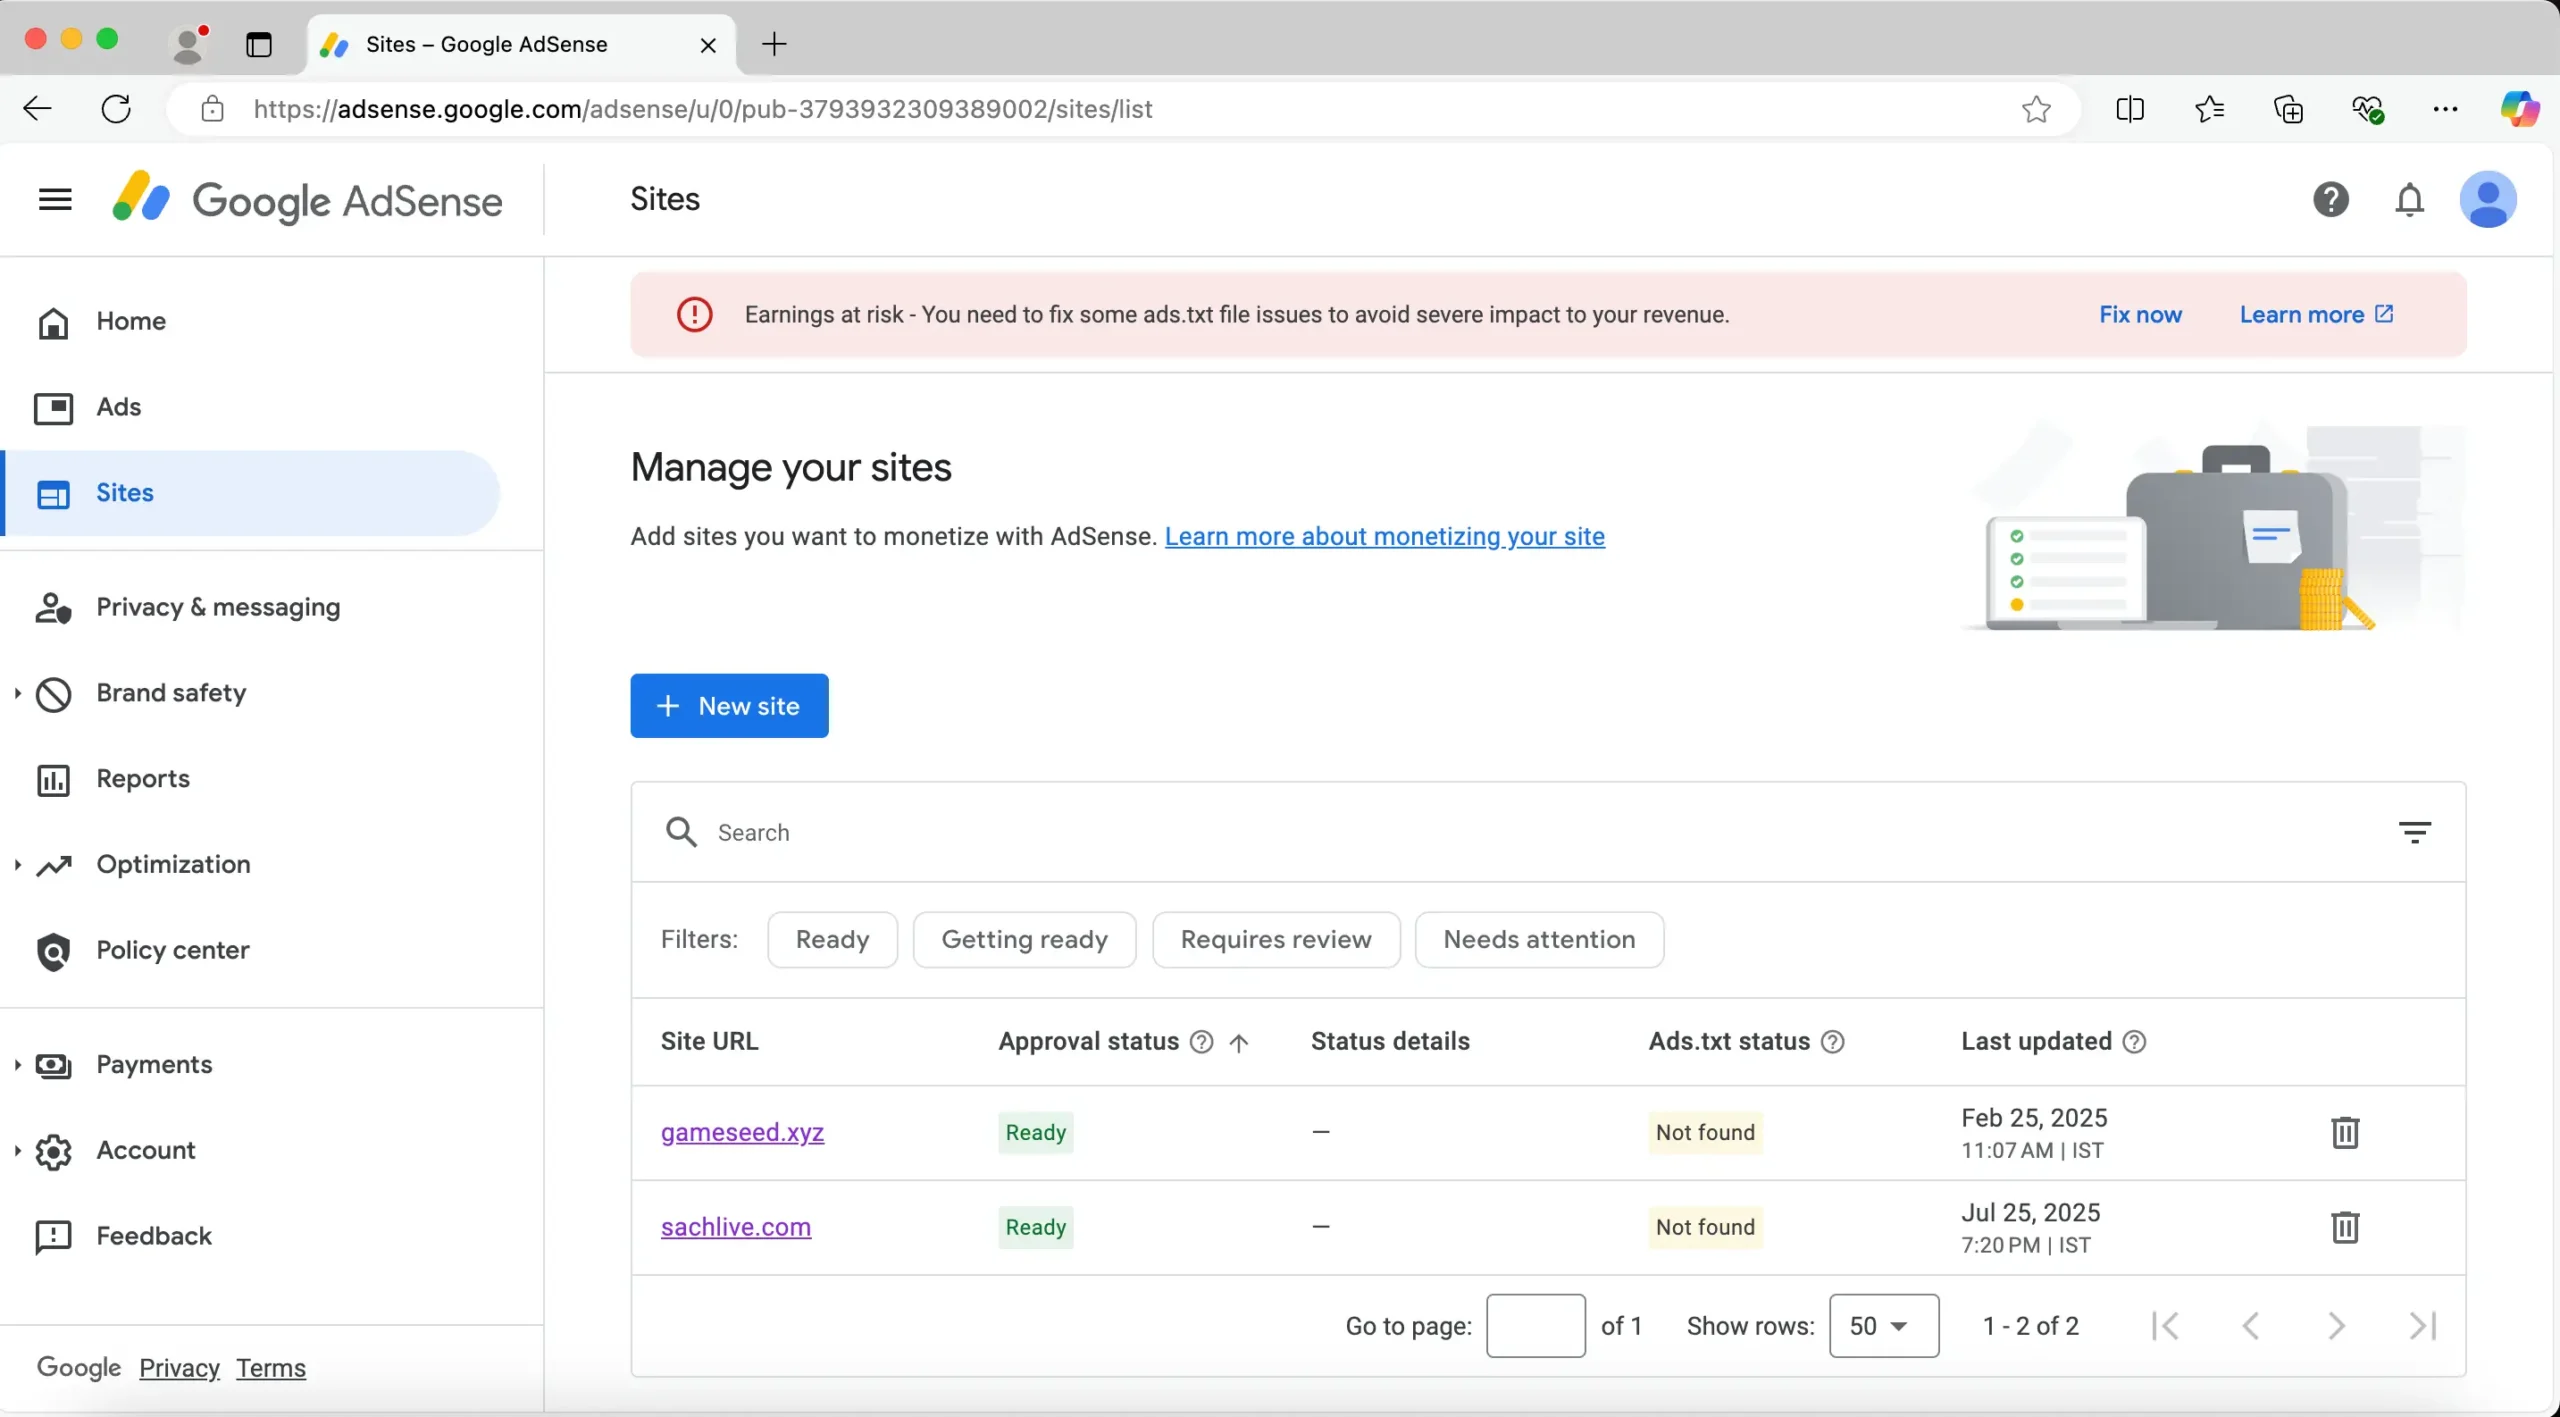Open Feedback in sidebar
The height and width of the screenshot is (1417, 2560).
point(153,1236)
